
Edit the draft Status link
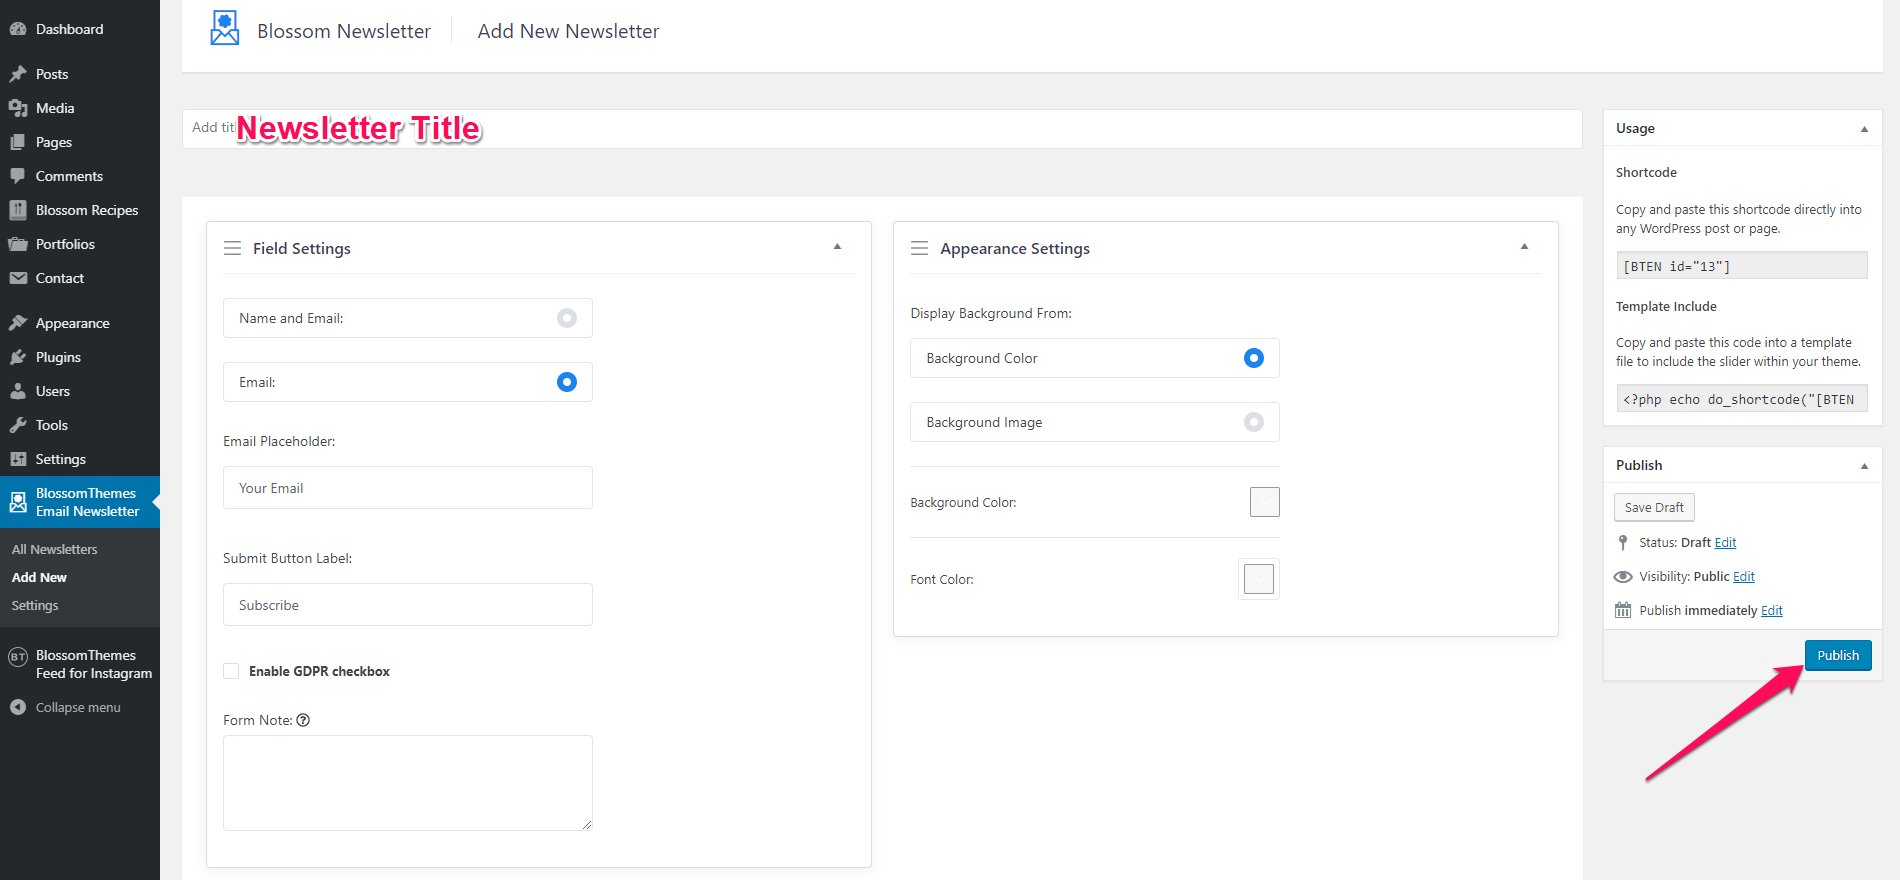coord(1725,542)
